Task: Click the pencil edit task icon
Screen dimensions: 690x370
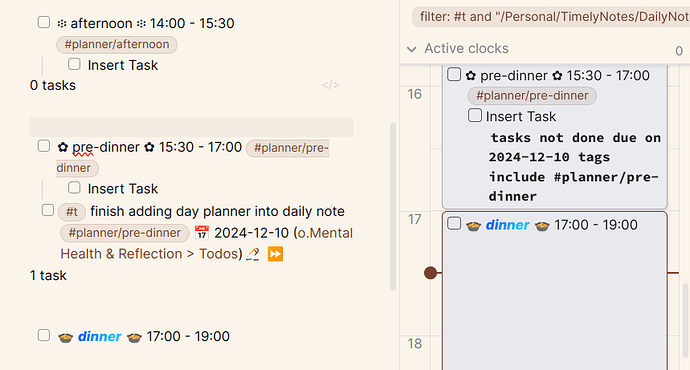Action: click(x=253, y=254)
